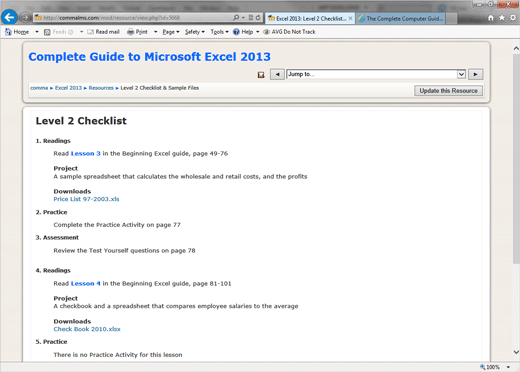The image size is (520, 372).
Task: Open the Lesson 3 link
Action: click(x=86, y=154)
